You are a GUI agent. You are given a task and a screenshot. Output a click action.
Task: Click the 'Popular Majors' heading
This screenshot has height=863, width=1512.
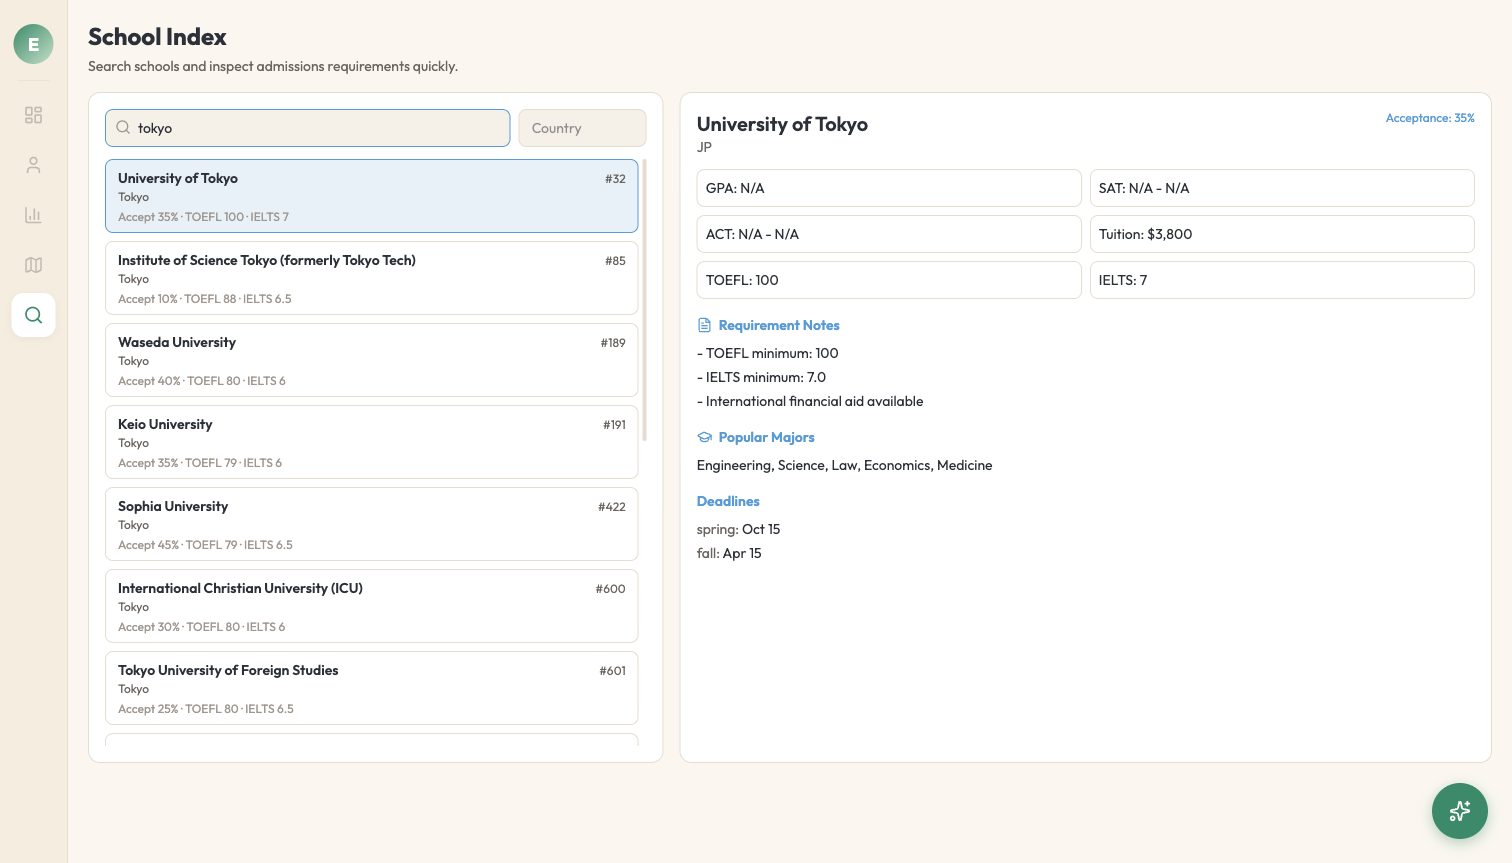pos(766,437)
